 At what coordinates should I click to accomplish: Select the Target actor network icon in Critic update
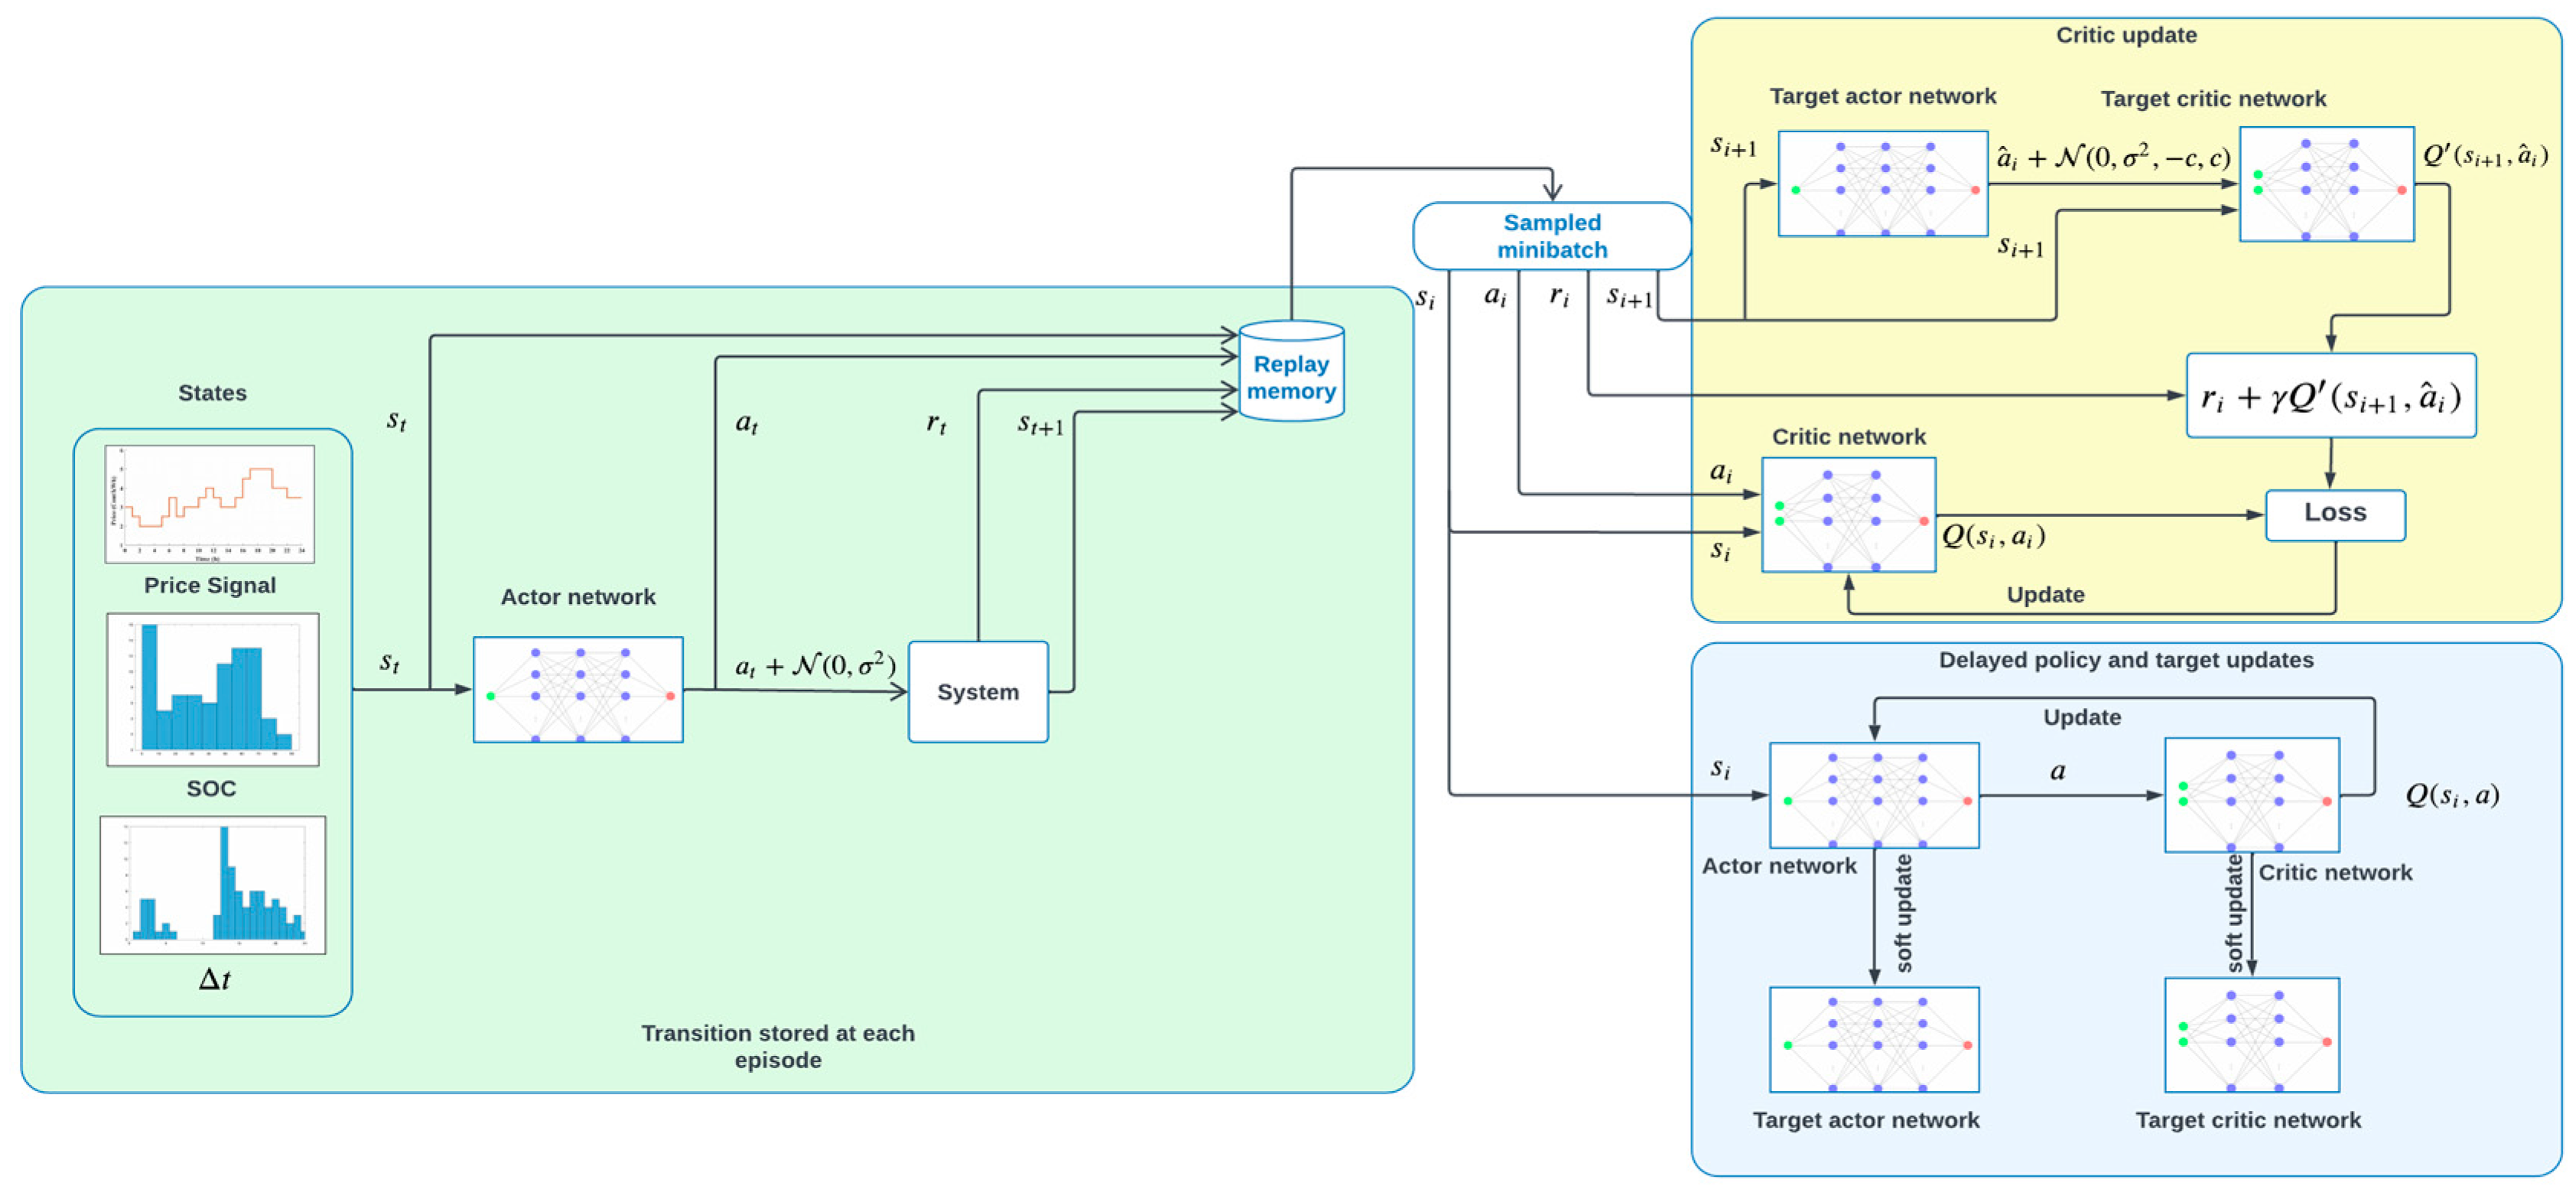(1882, 184)
